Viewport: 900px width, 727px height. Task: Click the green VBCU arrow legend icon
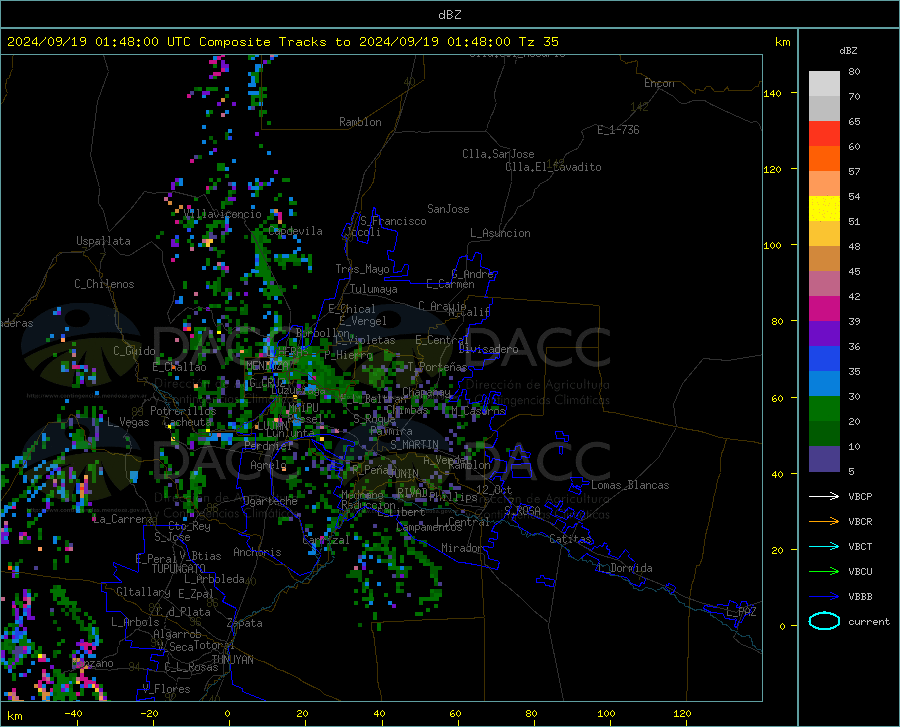tap(824, 572)
